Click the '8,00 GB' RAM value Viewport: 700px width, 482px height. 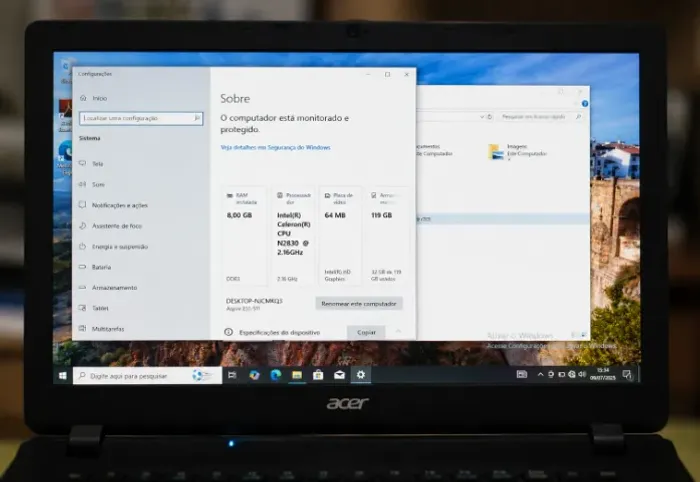pos(239,215)
